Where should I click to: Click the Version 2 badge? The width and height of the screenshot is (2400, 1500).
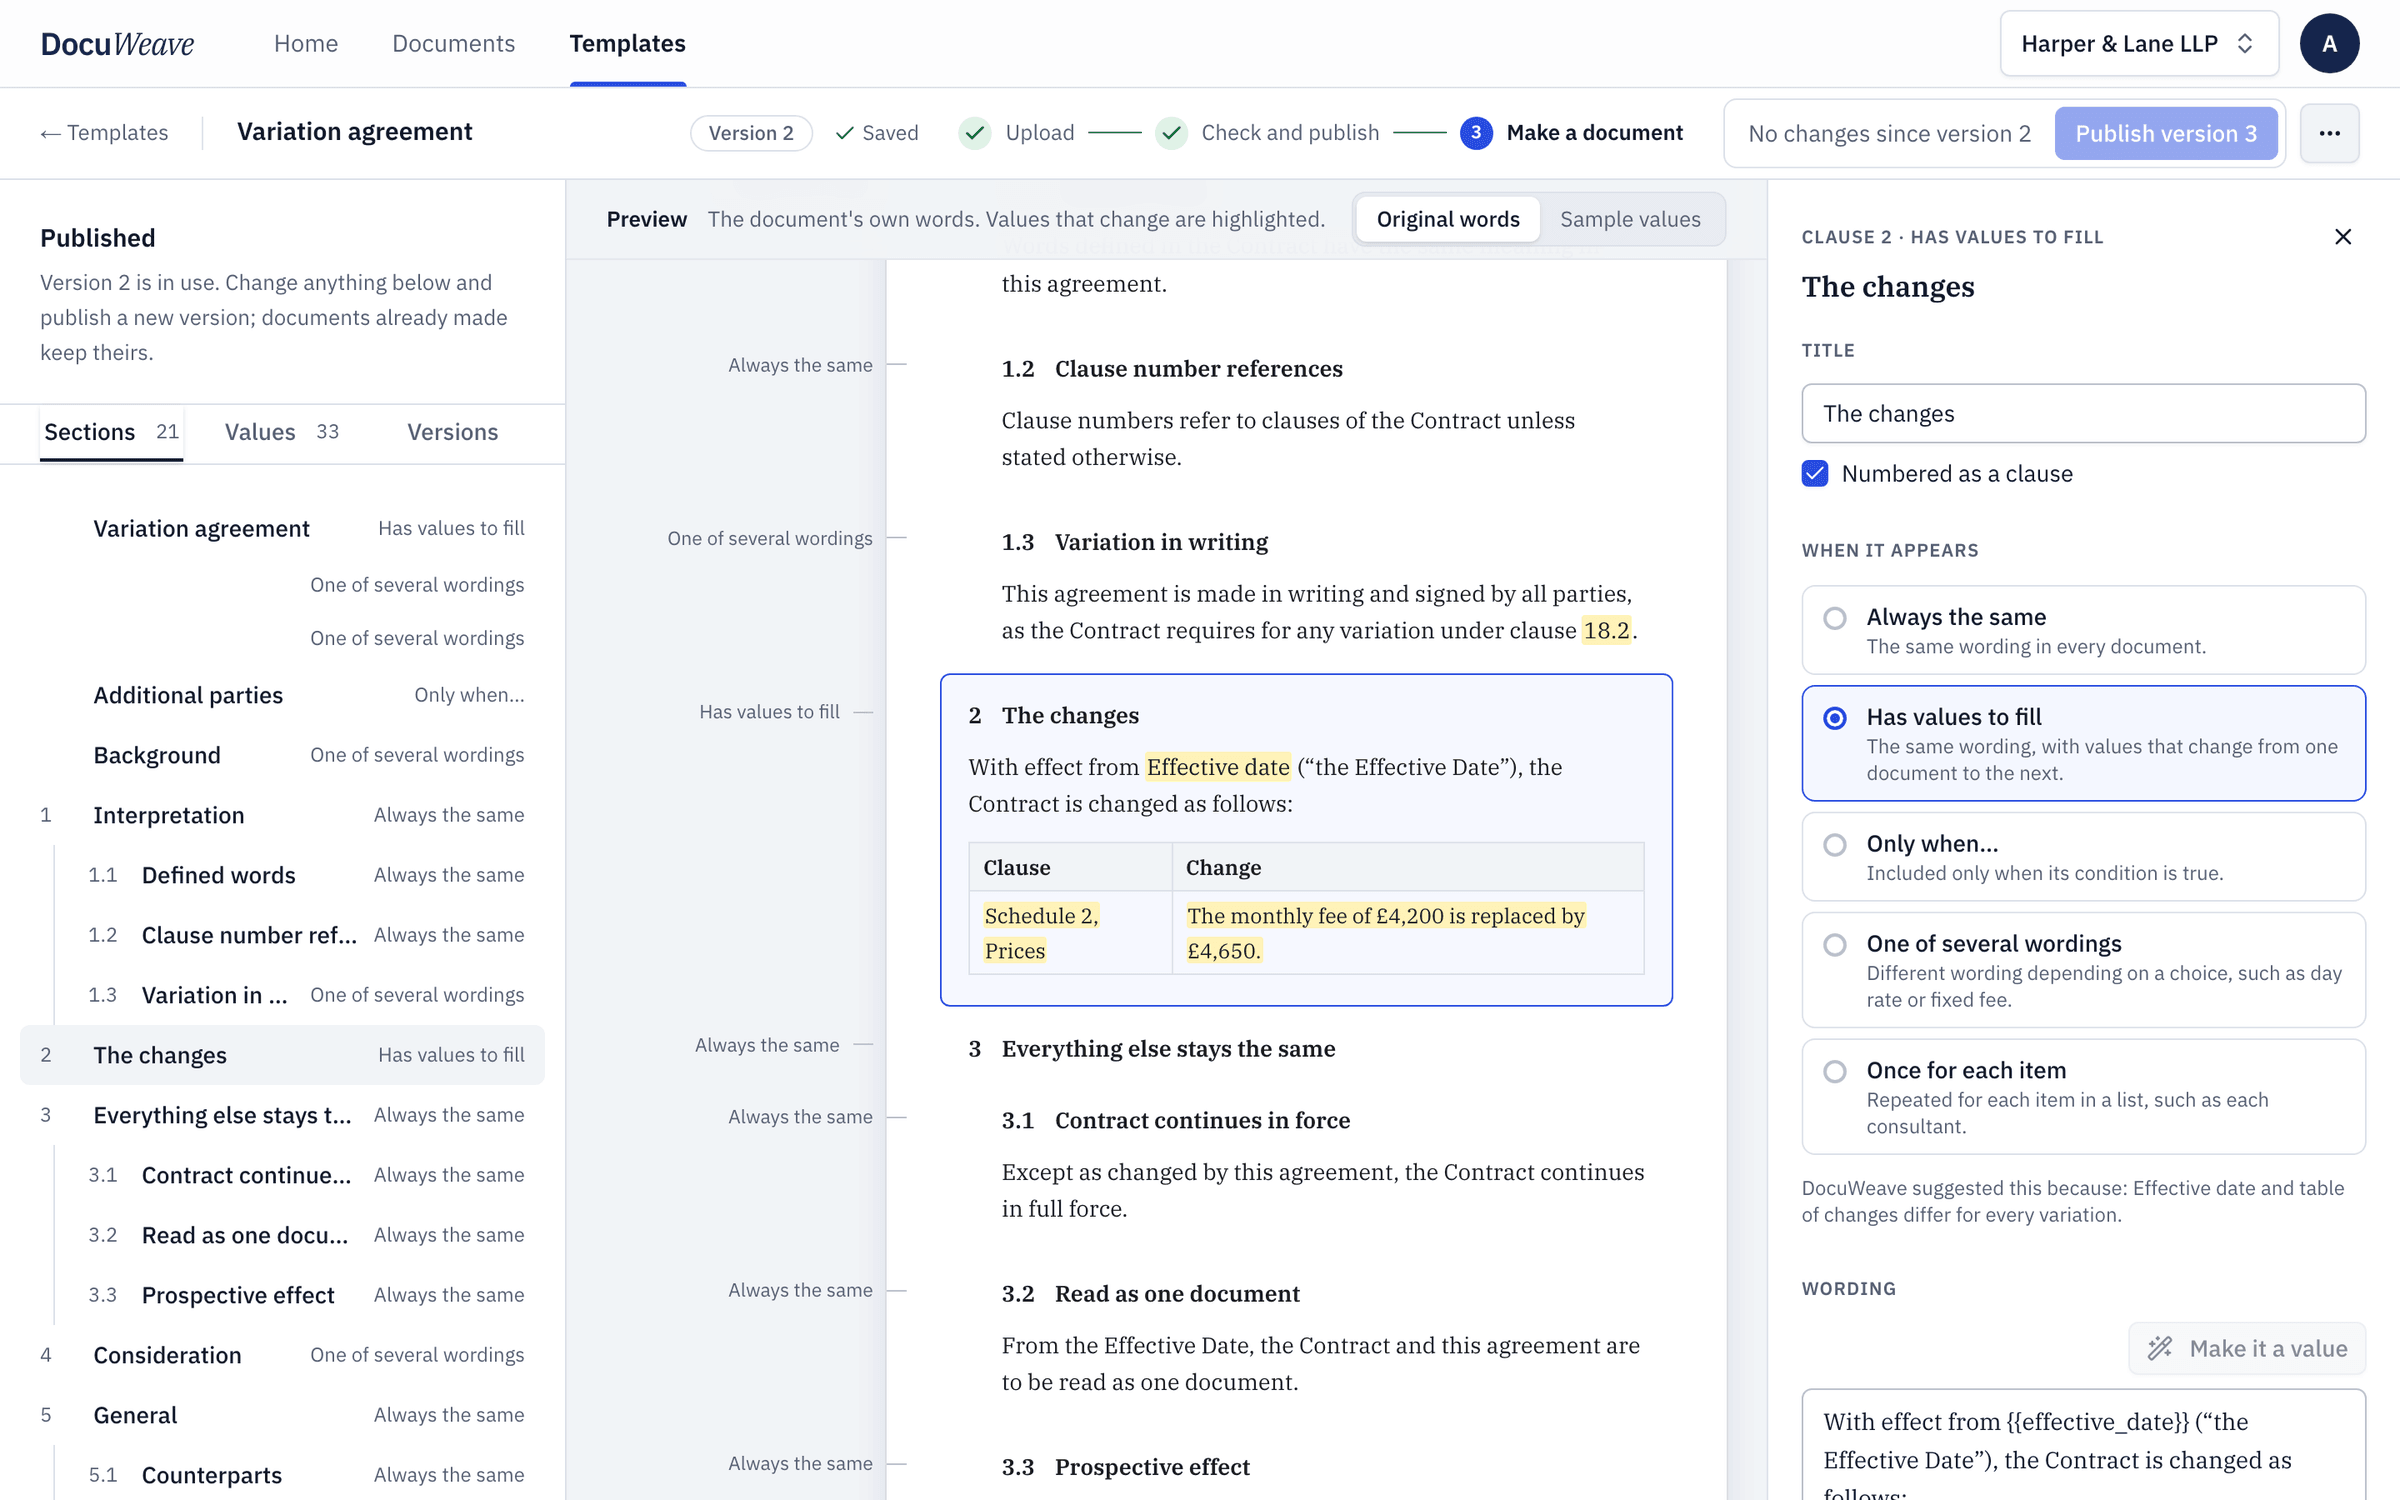tap(750, 133)
